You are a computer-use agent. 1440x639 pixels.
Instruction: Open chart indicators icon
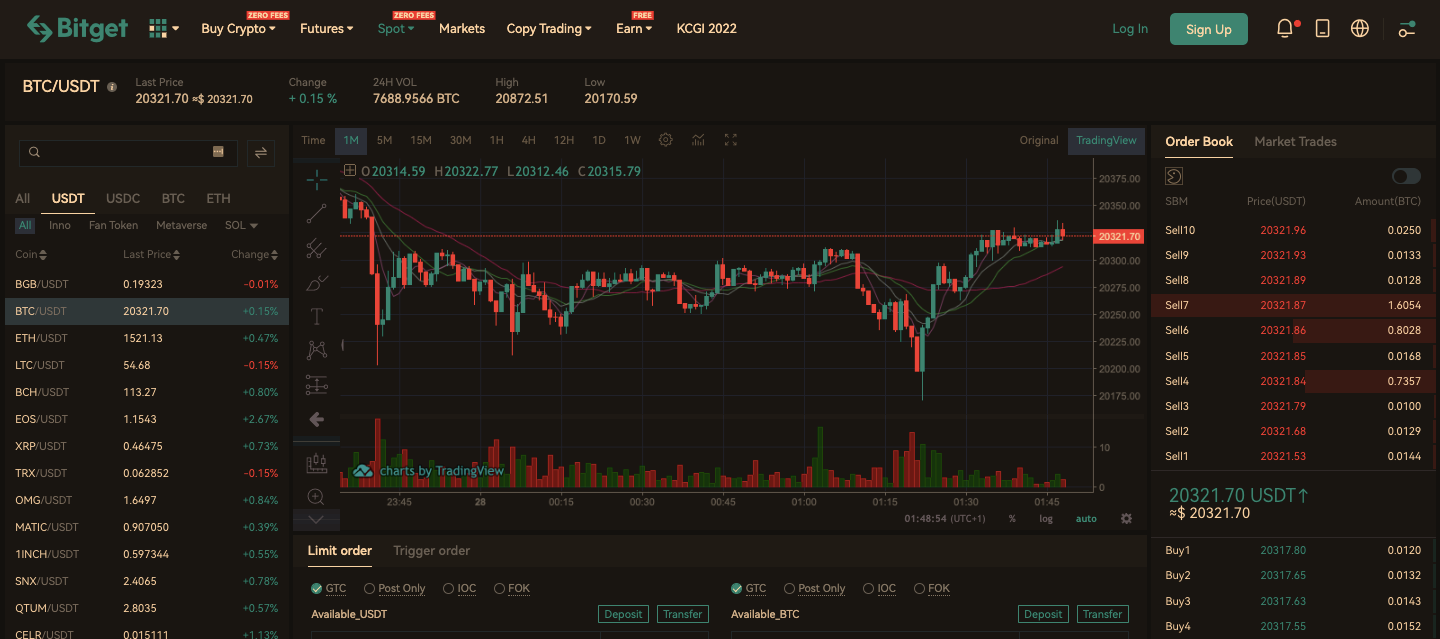(698, 140)
